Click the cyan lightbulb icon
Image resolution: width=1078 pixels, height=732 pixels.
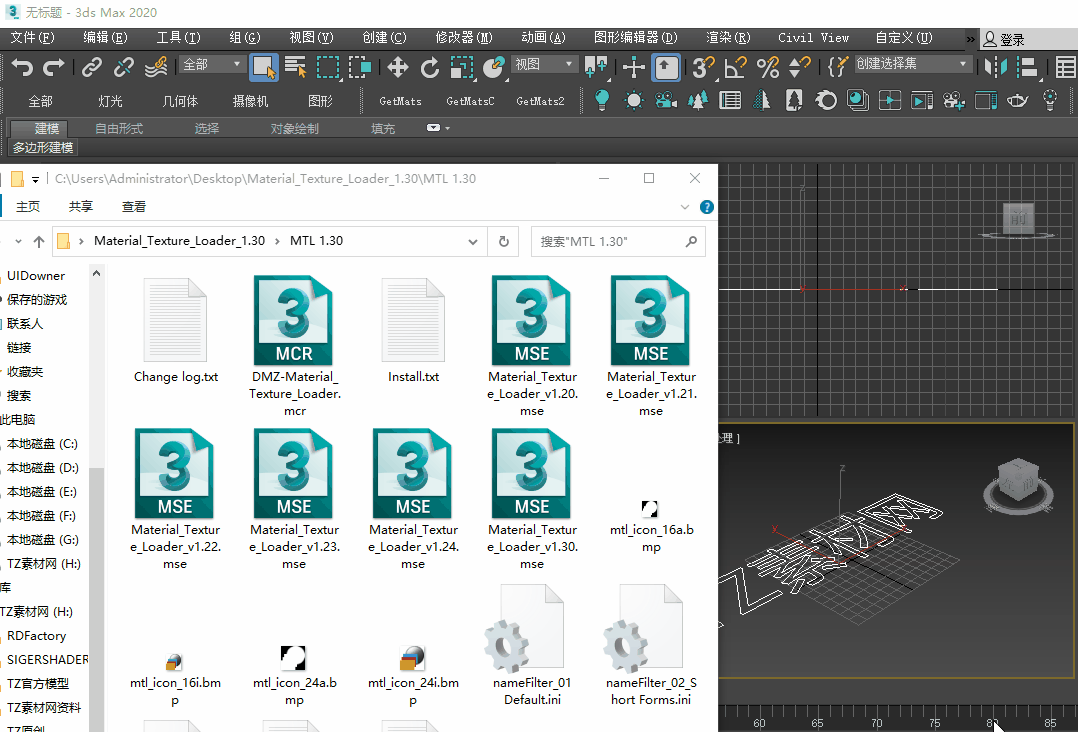602,100
